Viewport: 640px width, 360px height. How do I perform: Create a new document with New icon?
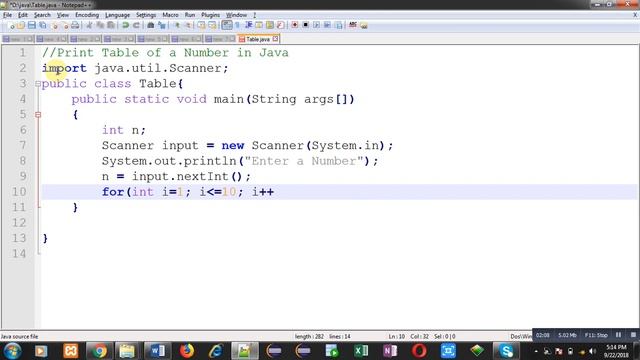coord(11,25)
